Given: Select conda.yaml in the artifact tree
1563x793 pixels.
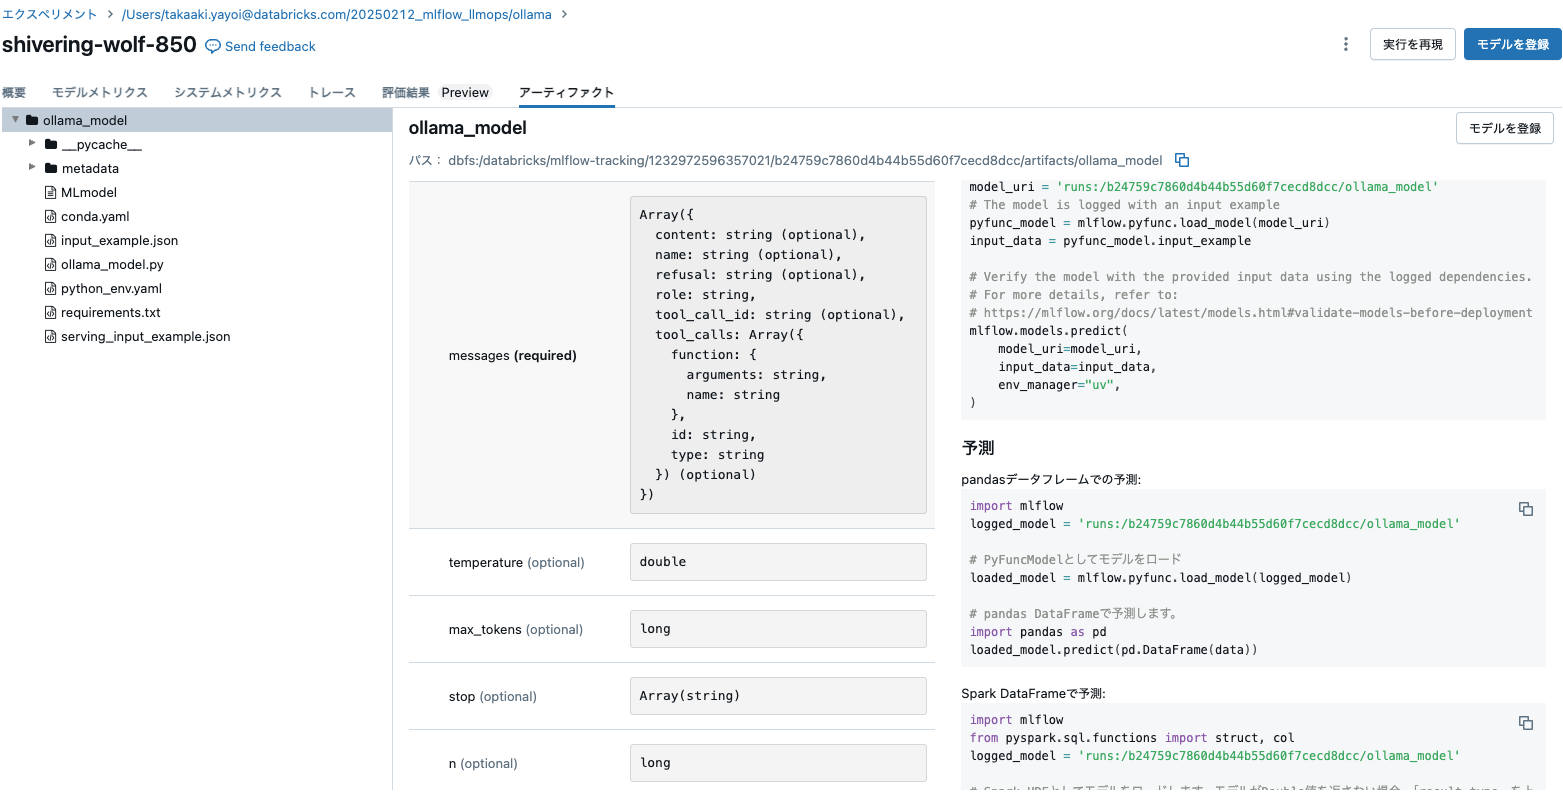Looking at the screenshot, I should tap(97, 216).
